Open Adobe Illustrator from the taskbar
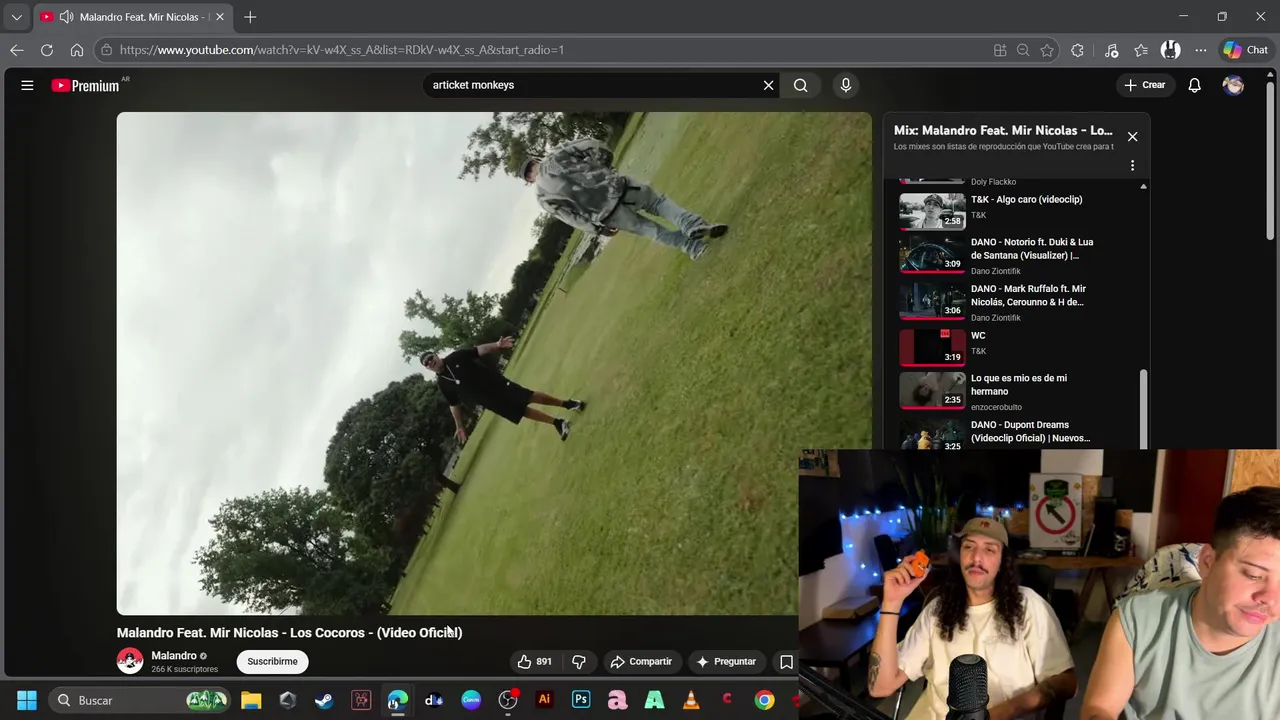The height and width of the screenshot is (720, 1280). click(x=544, y=700)
